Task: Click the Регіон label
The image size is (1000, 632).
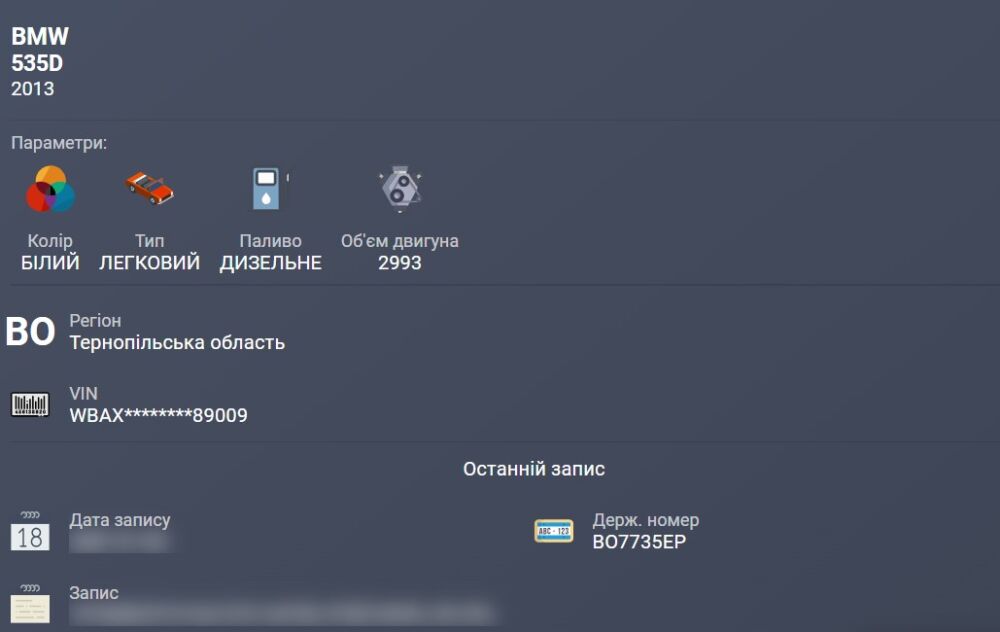Action: (x=95, y=321)
